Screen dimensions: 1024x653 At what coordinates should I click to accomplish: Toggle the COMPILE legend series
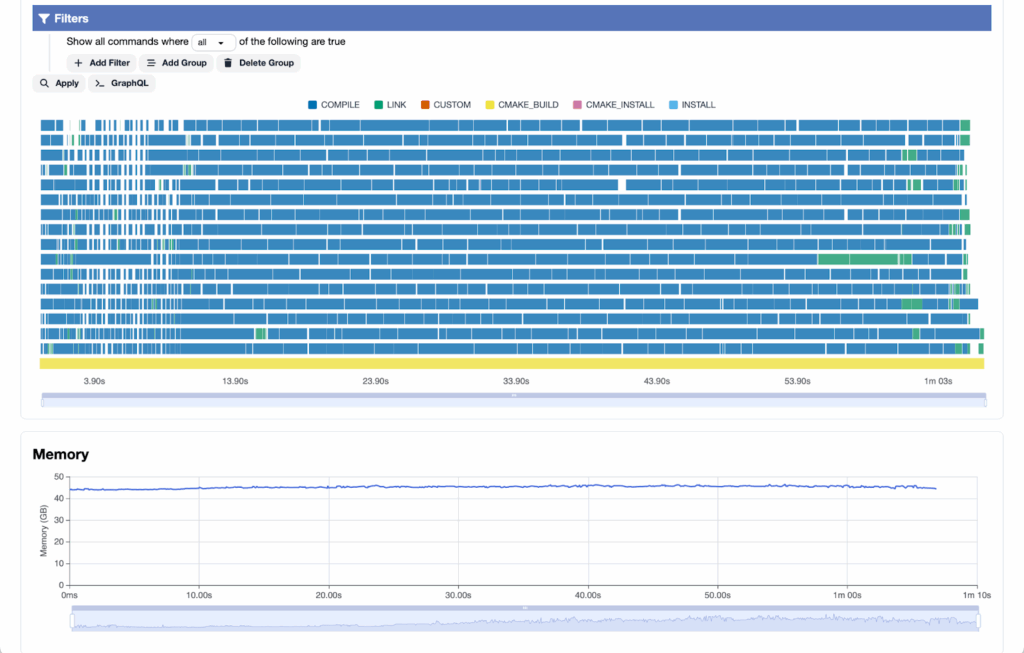[x=333, y=105]
